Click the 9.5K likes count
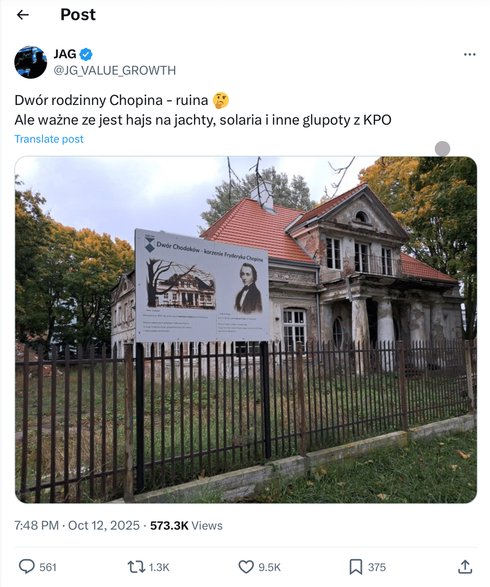Image resolution: width=490 pixels, height=587 pixels. [269, 567]
